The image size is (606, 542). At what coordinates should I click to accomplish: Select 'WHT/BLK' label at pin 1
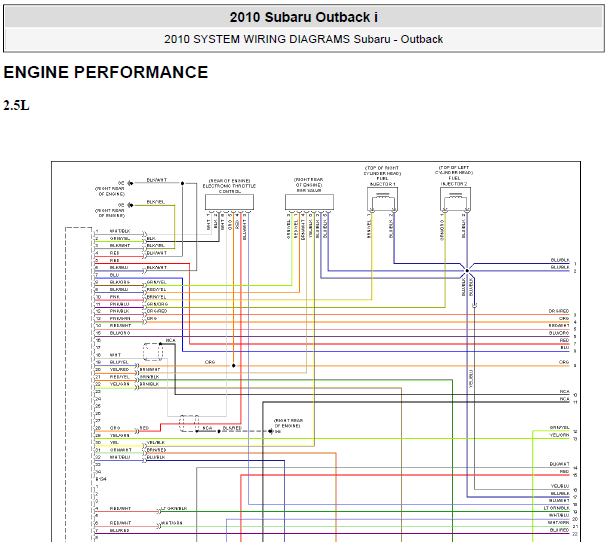[120, 231]
